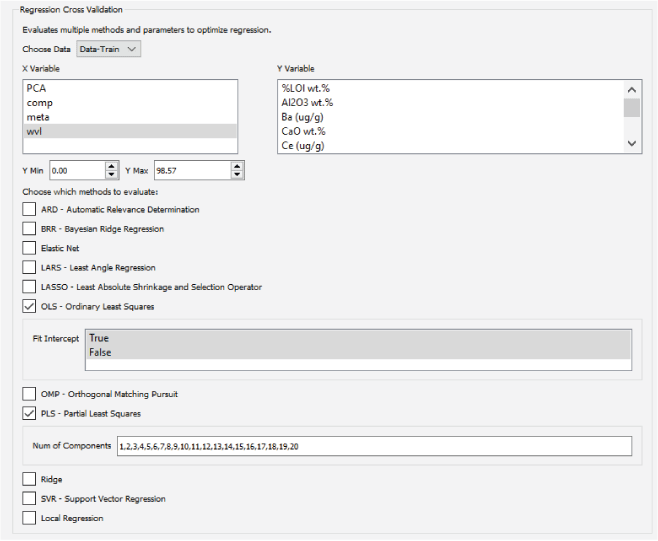Check the LASSO method checkbox

[28, 287]
